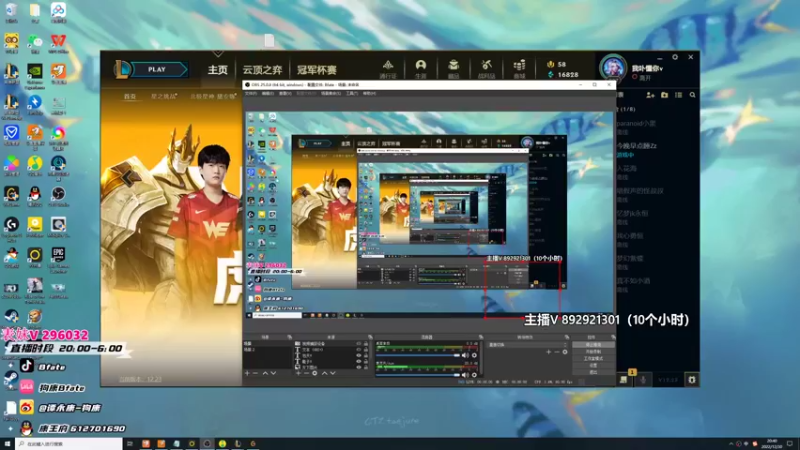Click the add friend icon in social panel
This screenshot has width=800, height=450.
pos(651,95)
